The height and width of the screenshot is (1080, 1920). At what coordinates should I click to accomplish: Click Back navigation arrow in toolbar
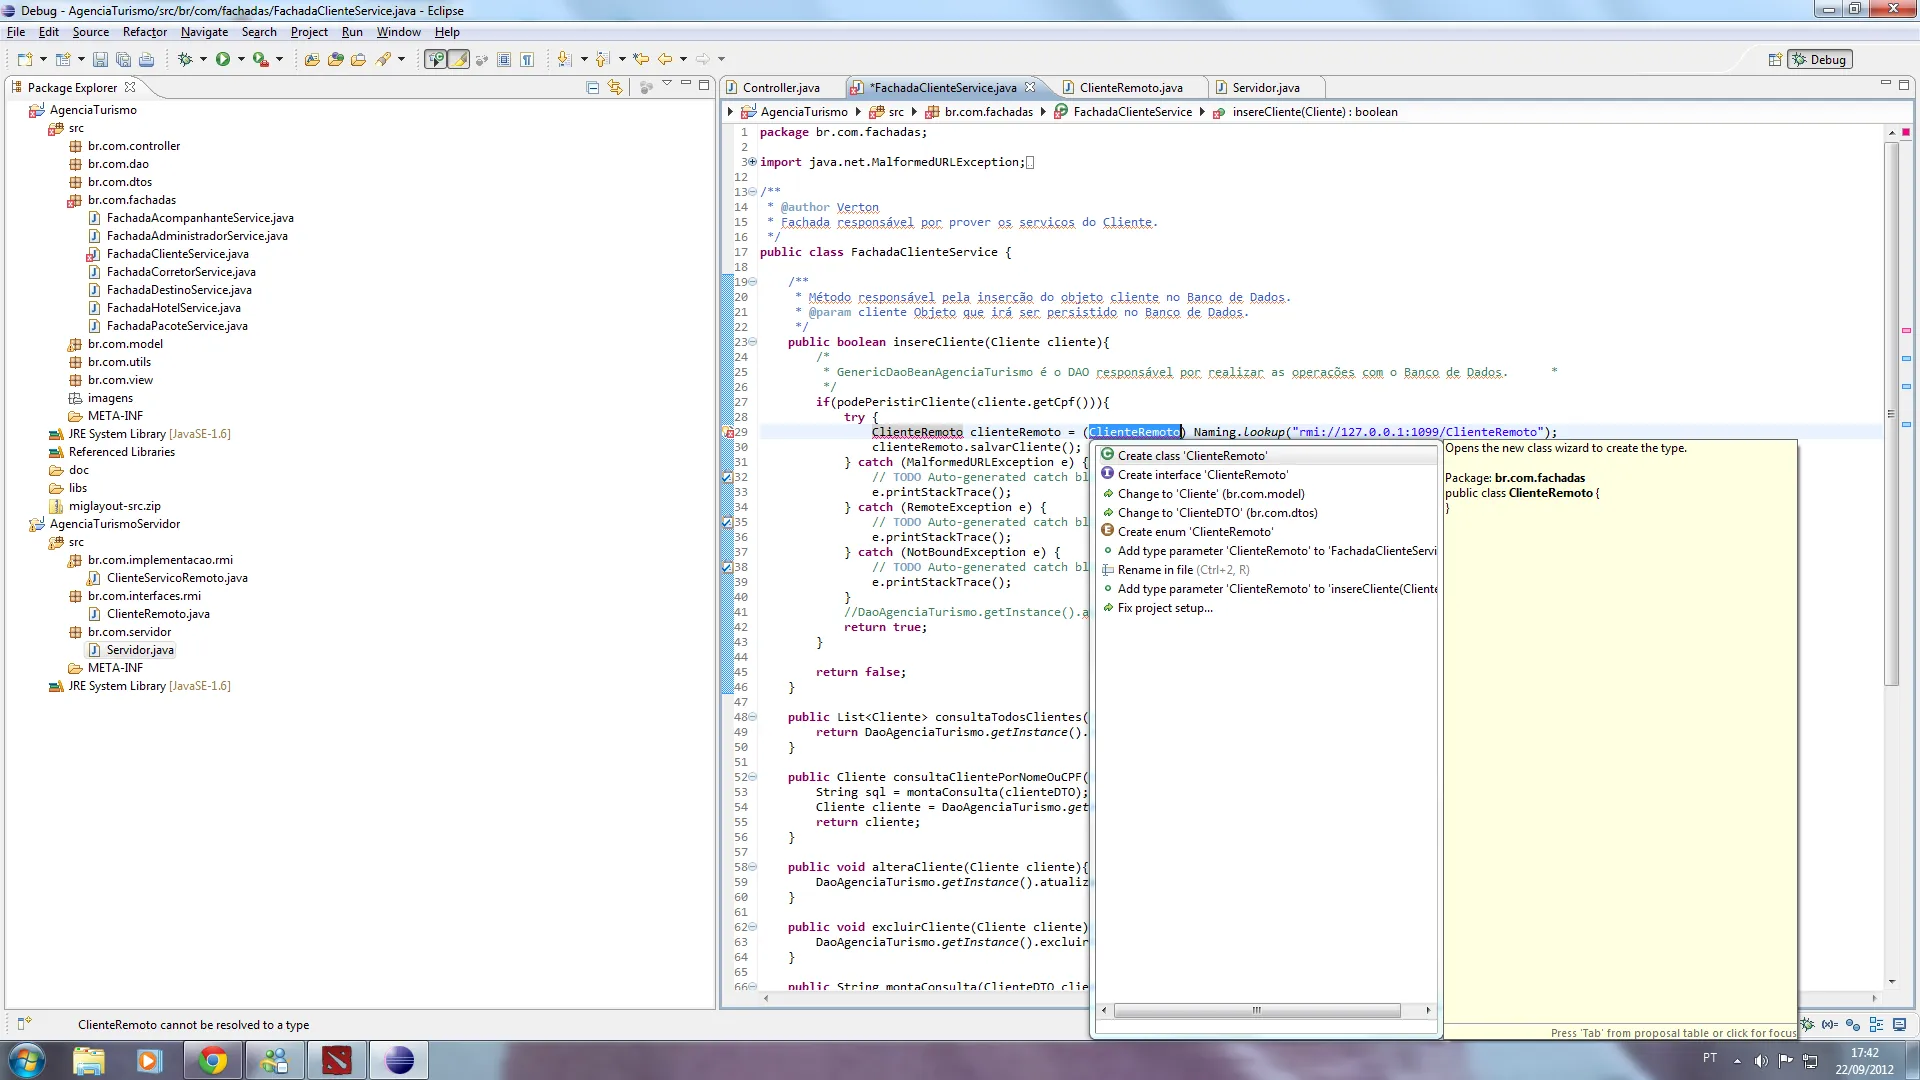[x=665, y=60]
